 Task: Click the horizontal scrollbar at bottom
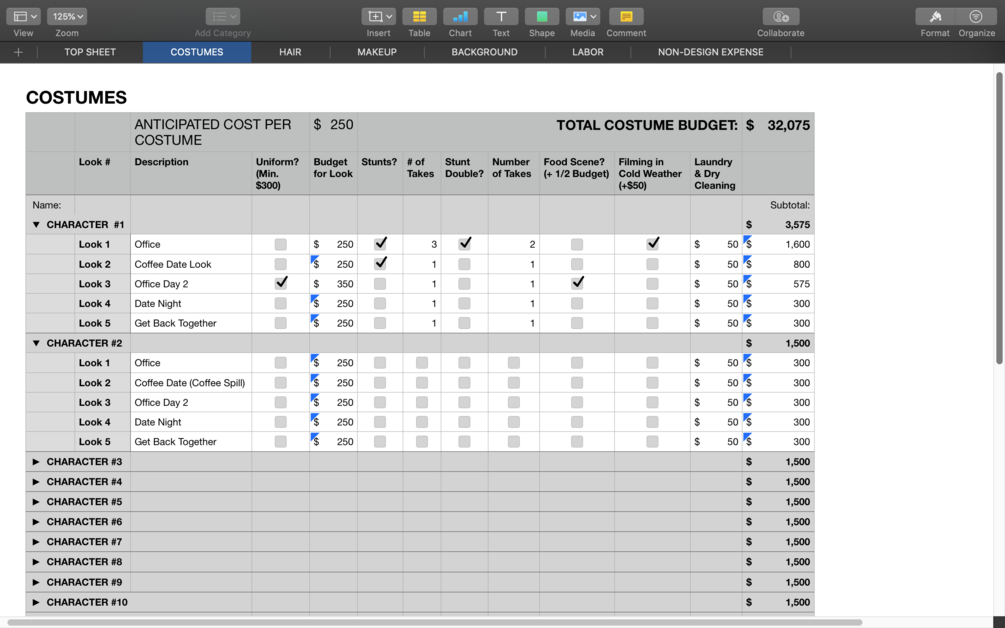coord(436,622)
